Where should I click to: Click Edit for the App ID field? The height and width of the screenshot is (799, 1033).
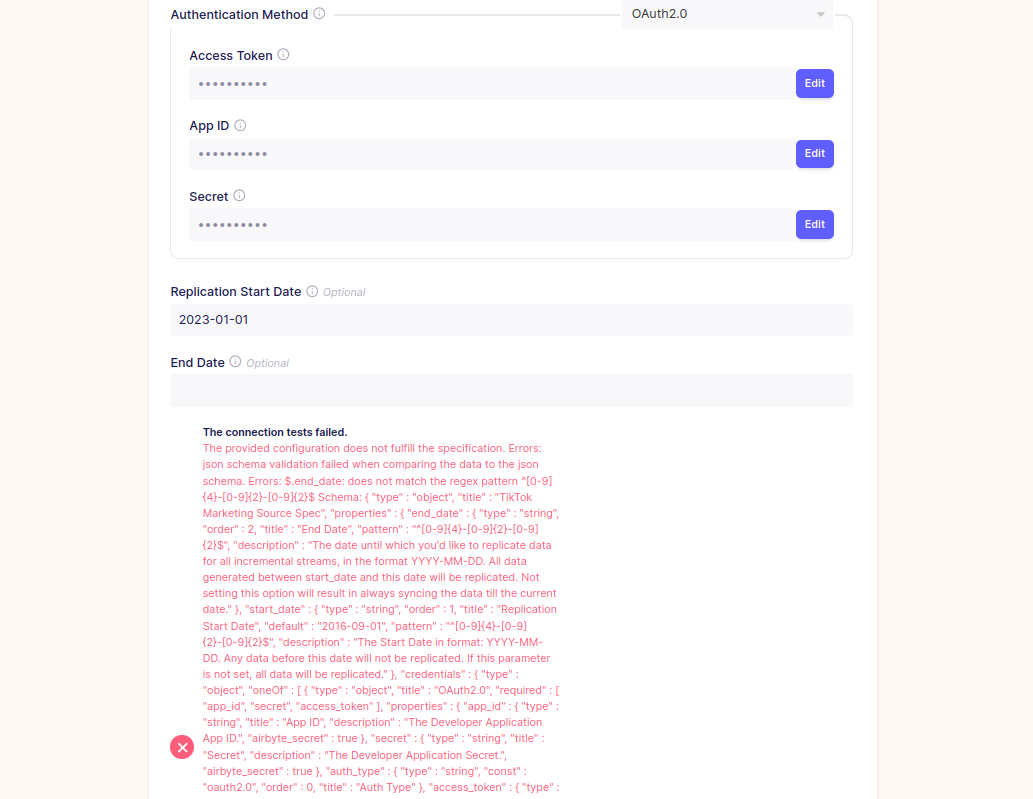(x=814, y=153)
